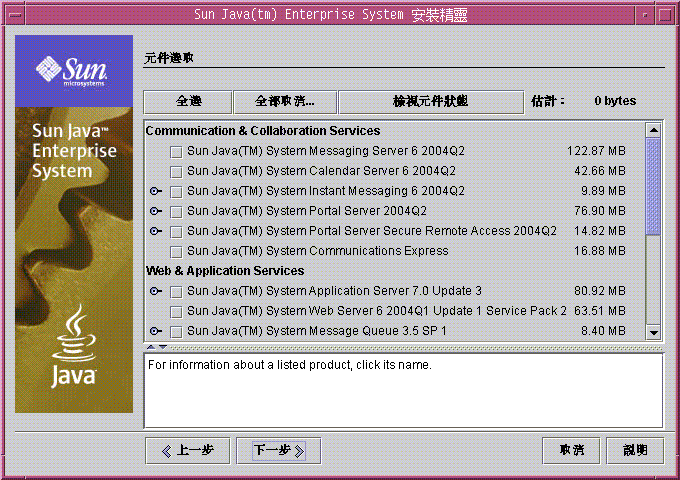Click the Web & Application Services heading
This screenshot has width=680, height=480.
point(225,271)
